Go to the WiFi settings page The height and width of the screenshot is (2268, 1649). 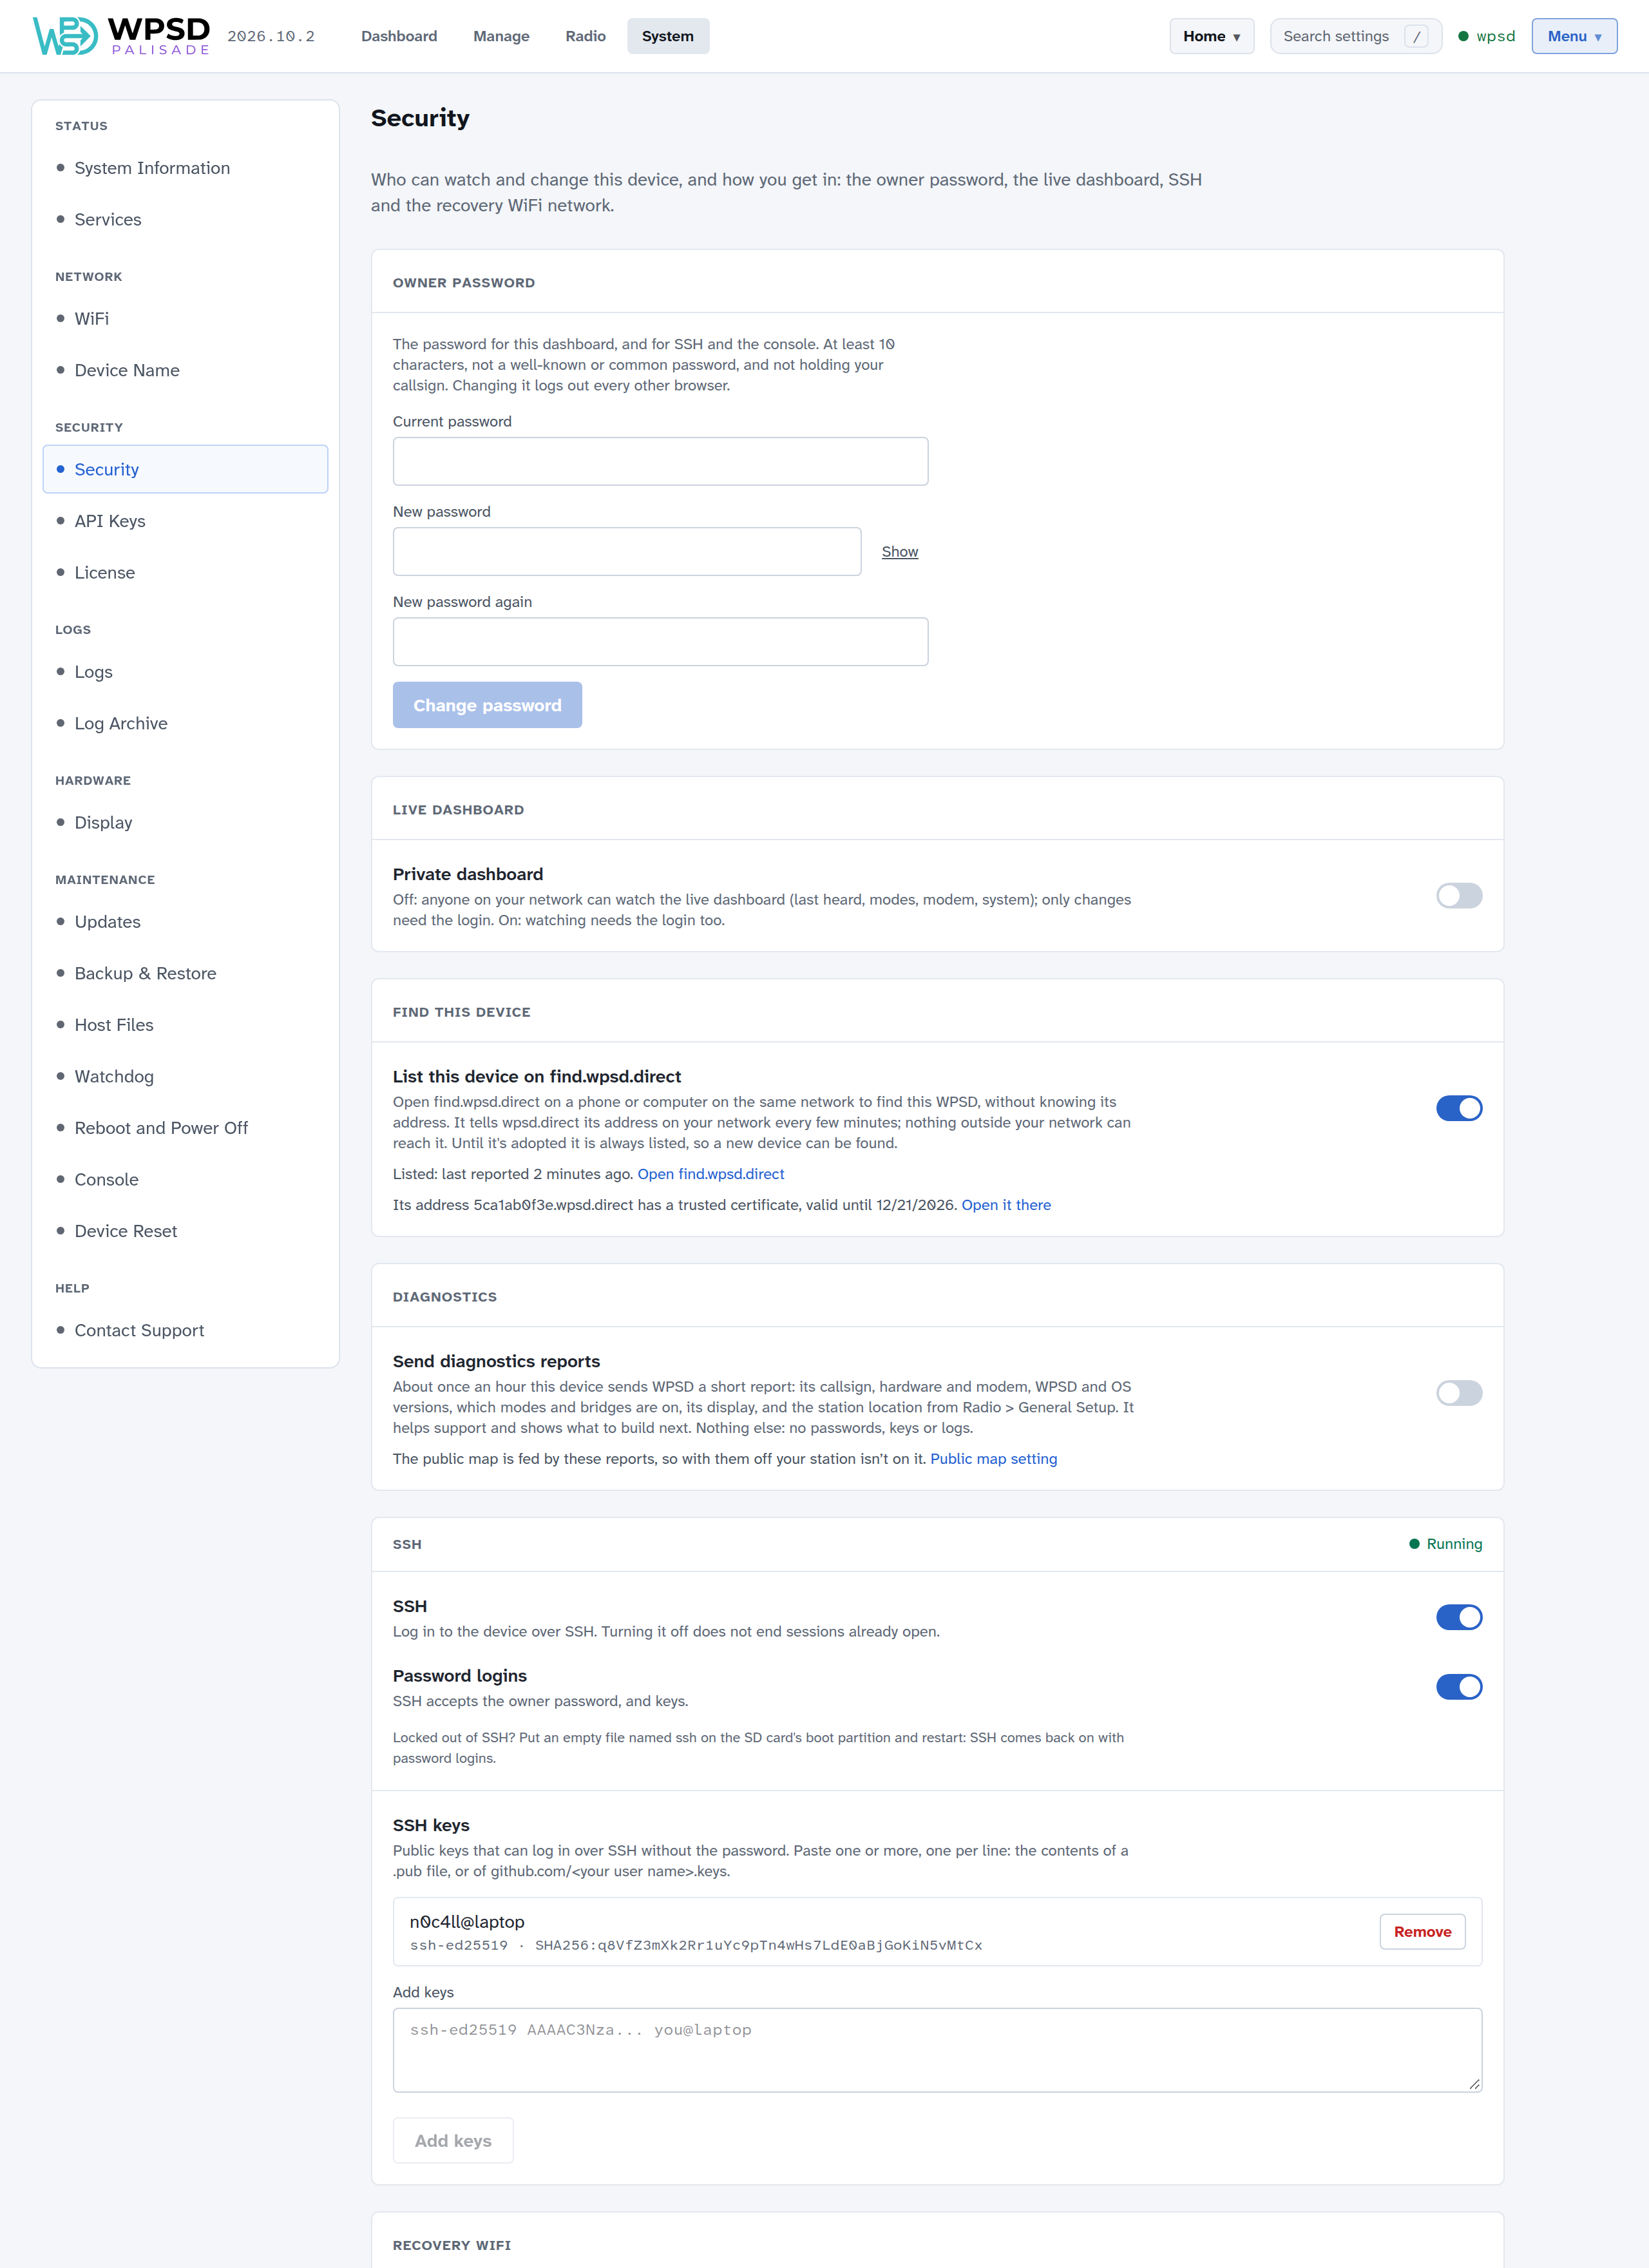[x=186, y=318]
